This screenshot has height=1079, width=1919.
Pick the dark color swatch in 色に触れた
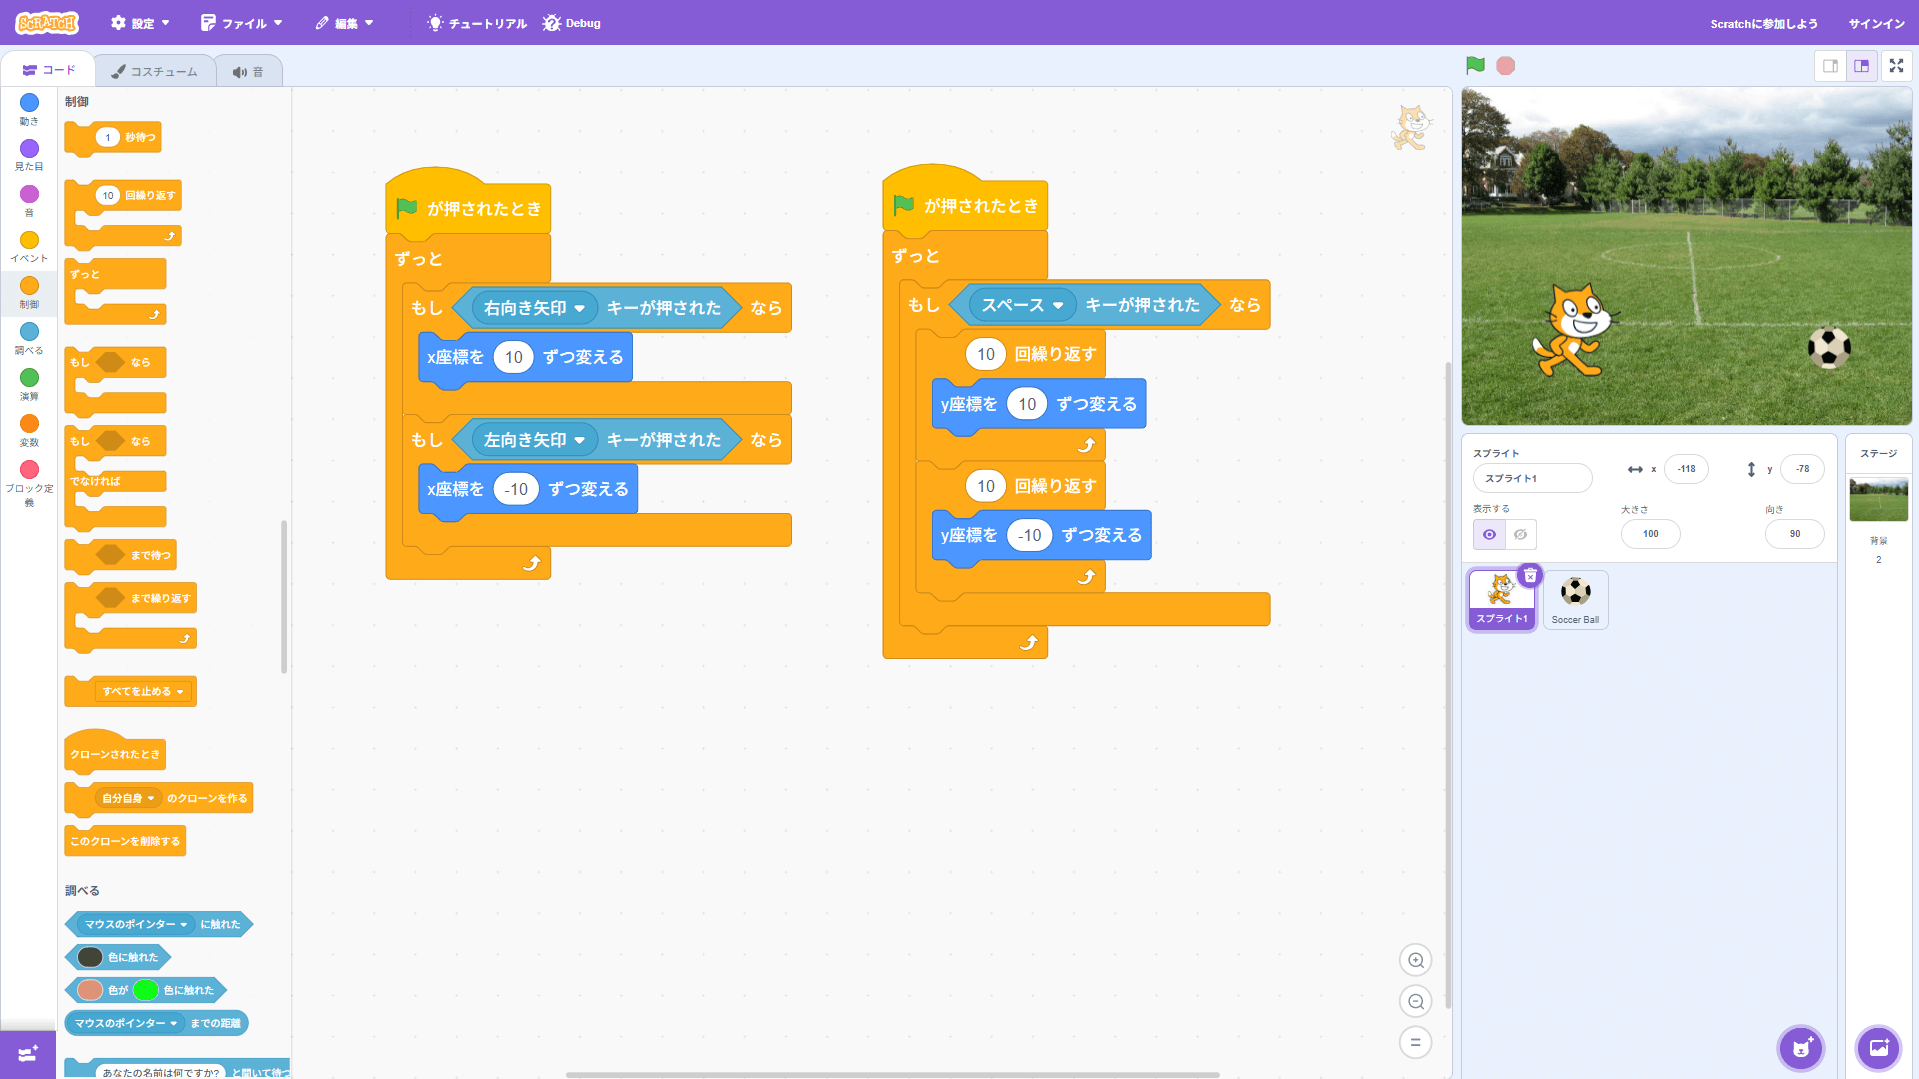pos(90,957)
